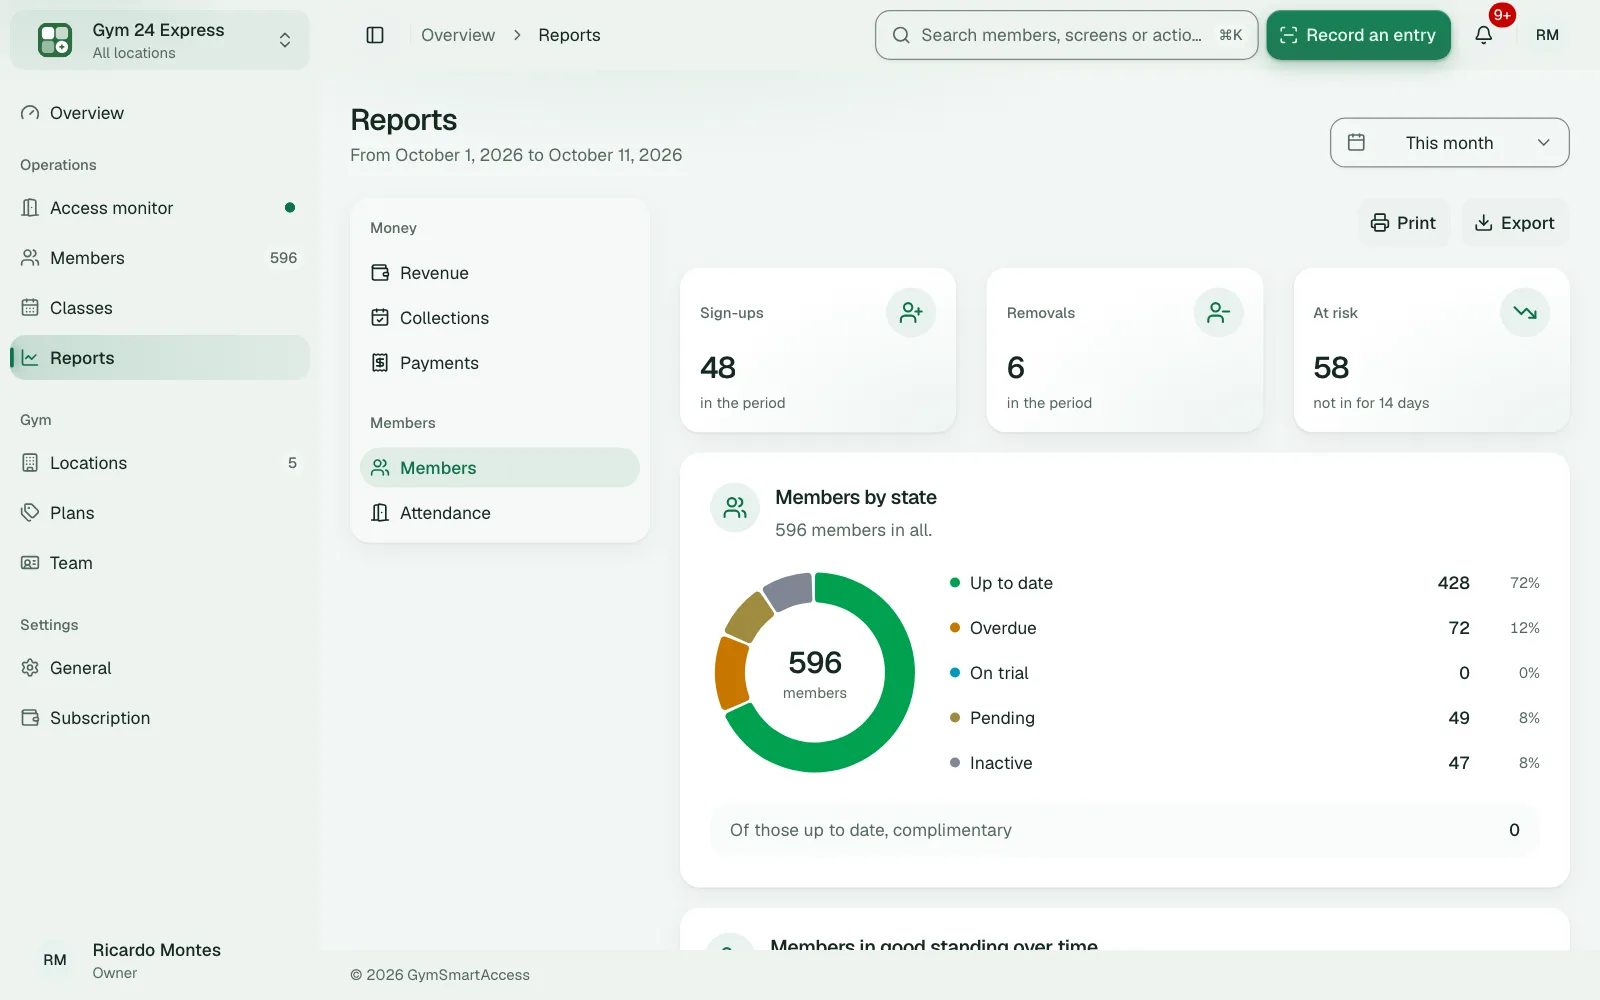This screenshot has width=1600, height=1000.
Task: Open Locations in the sidebar
Action: pos(160,463)
